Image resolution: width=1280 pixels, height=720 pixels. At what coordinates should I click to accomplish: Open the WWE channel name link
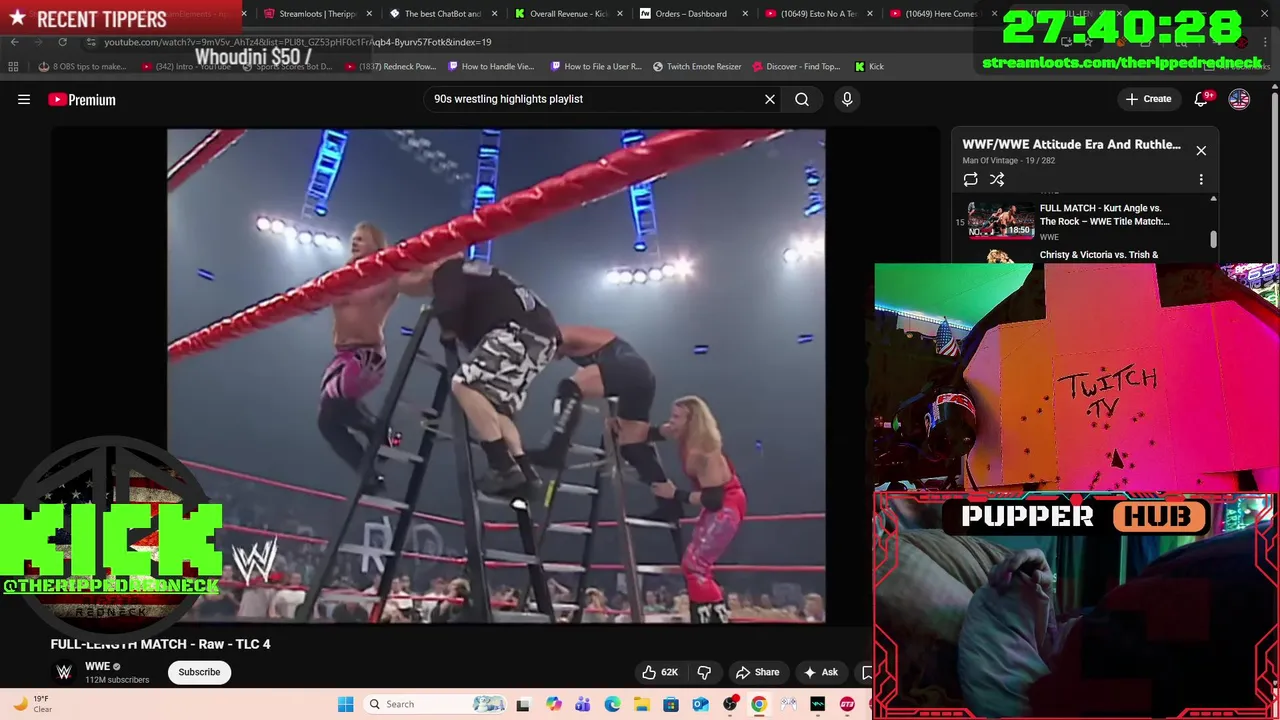click(x=97, y=667)
